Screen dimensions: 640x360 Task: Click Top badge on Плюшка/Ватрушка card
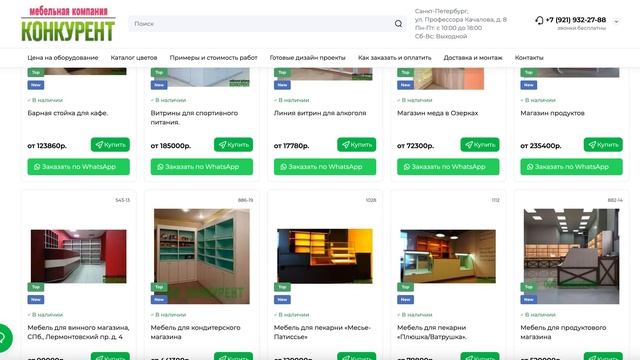tap(406, 287)
